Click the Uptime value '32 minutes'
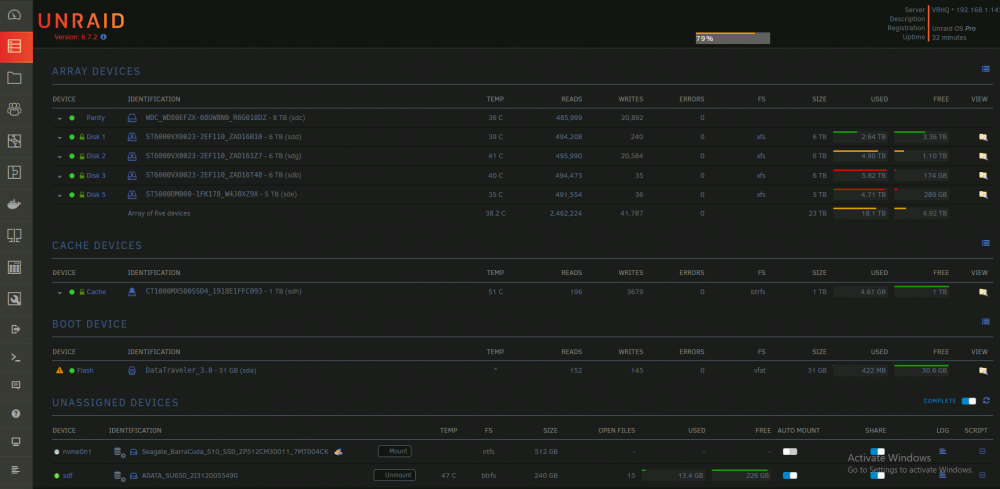The height and width of the screenshot is (489, 1000). (949, 38)
